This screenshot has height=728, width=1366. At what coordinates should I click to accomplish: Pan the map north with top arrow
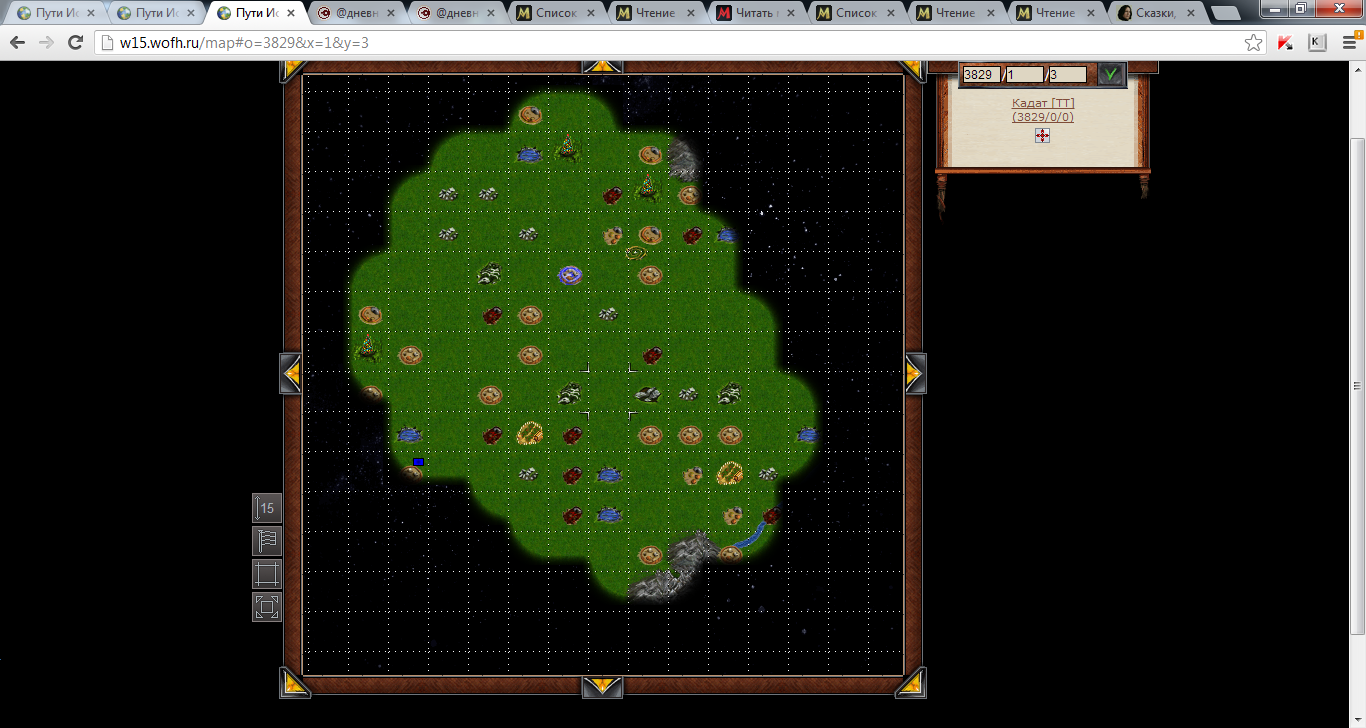602,66
